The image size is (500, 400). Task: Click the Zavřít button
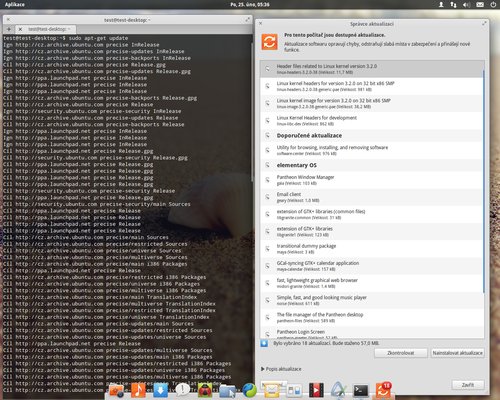pos(468,385)
